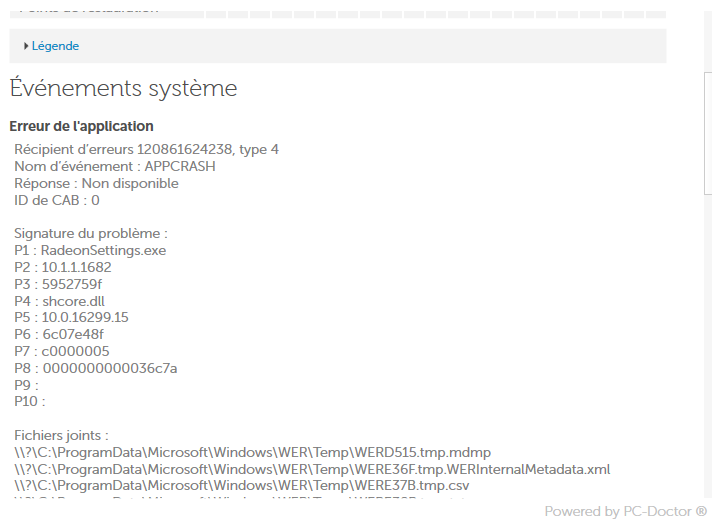The image size is (712, 524).
Task: Select the WERD515.tmp.mdmp file path
Action: pyautogui.click(x=252, y=452)
